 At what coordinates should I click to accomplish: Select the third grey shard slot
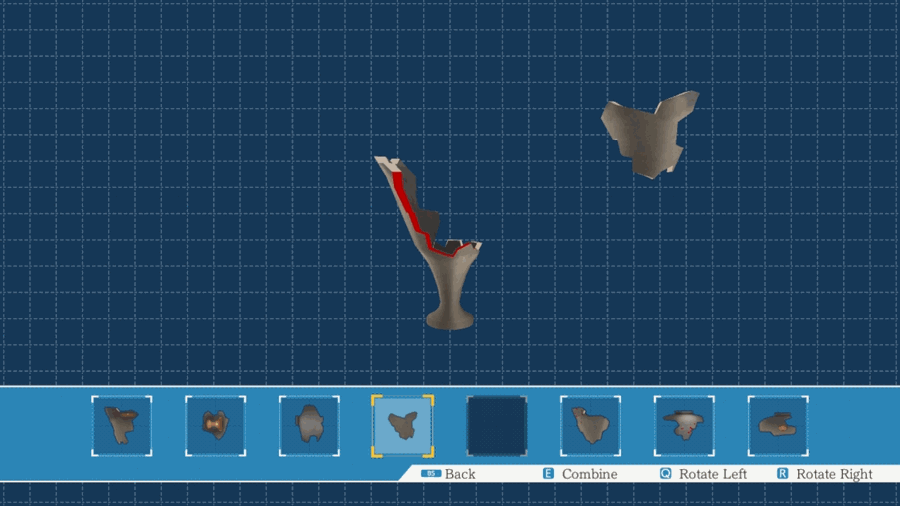[x=309, y=426]
